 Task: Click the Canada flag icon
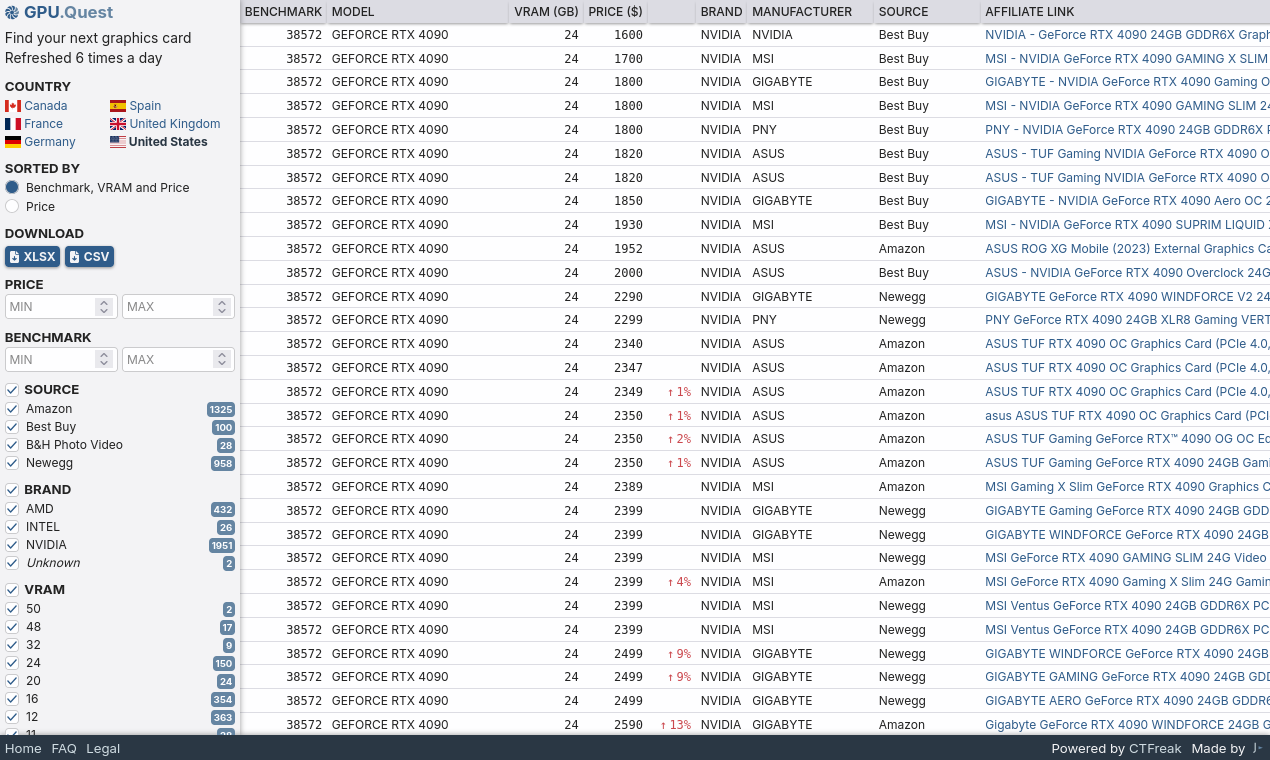click(13, 106)
